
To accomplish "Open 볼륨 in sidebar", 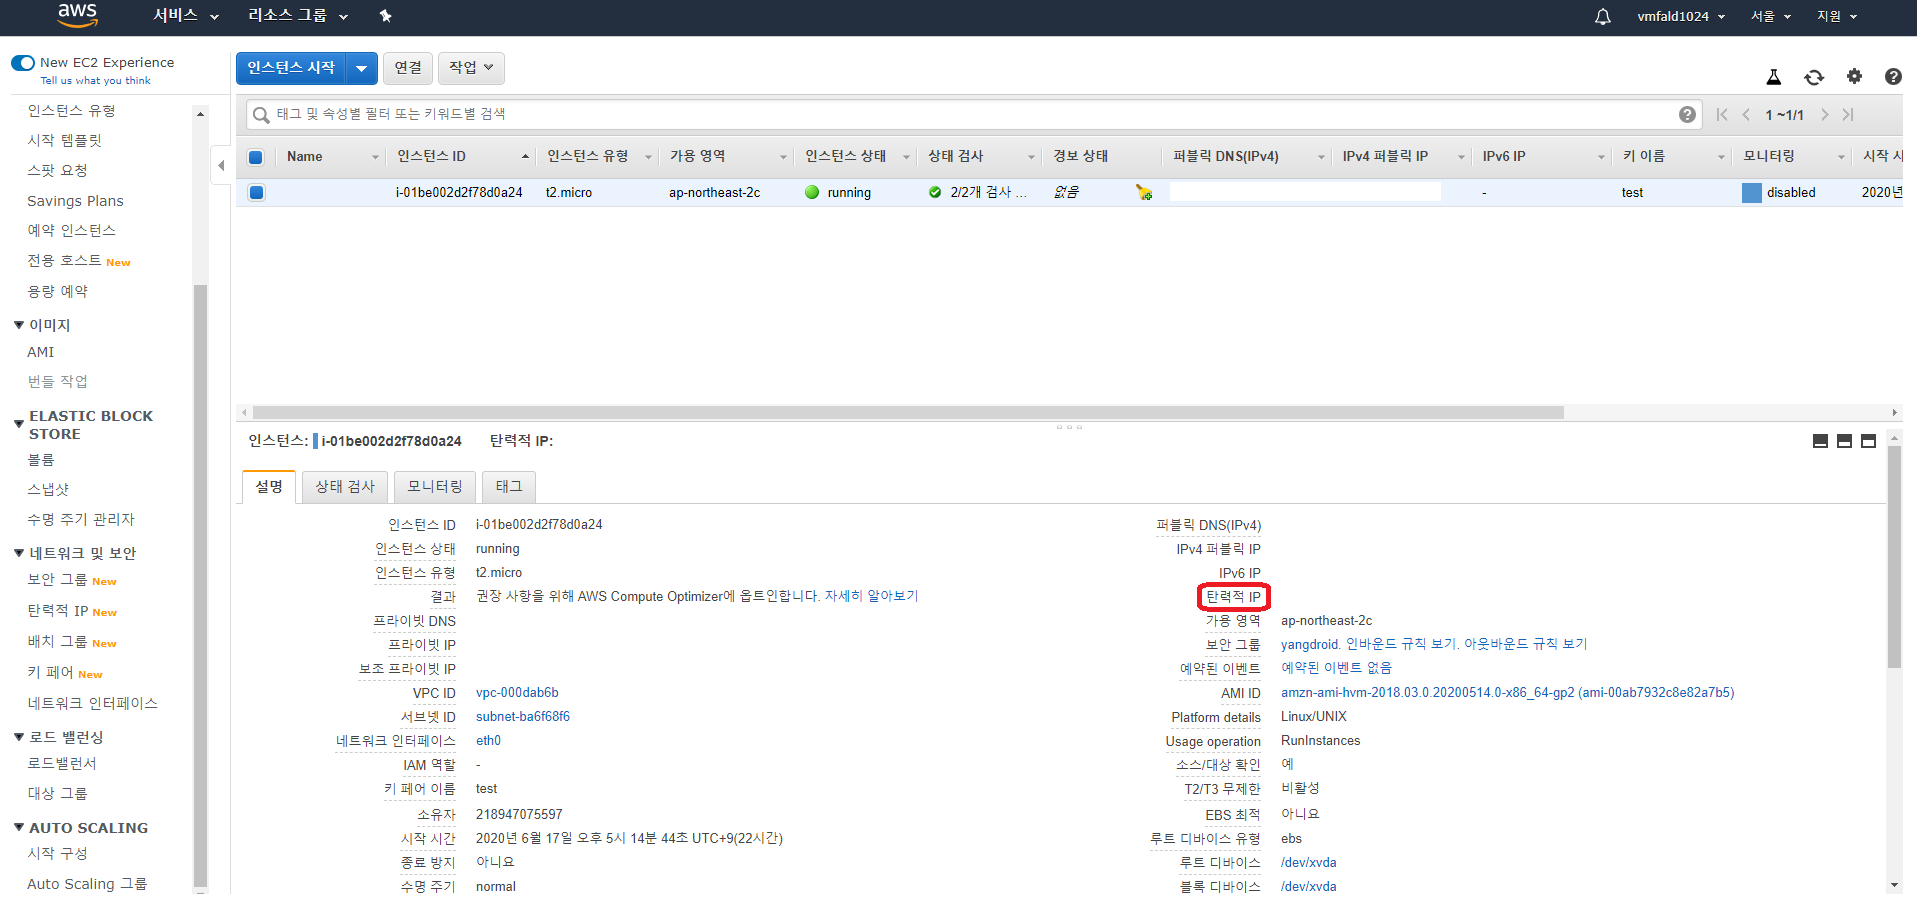I will [x=41, y=460].
